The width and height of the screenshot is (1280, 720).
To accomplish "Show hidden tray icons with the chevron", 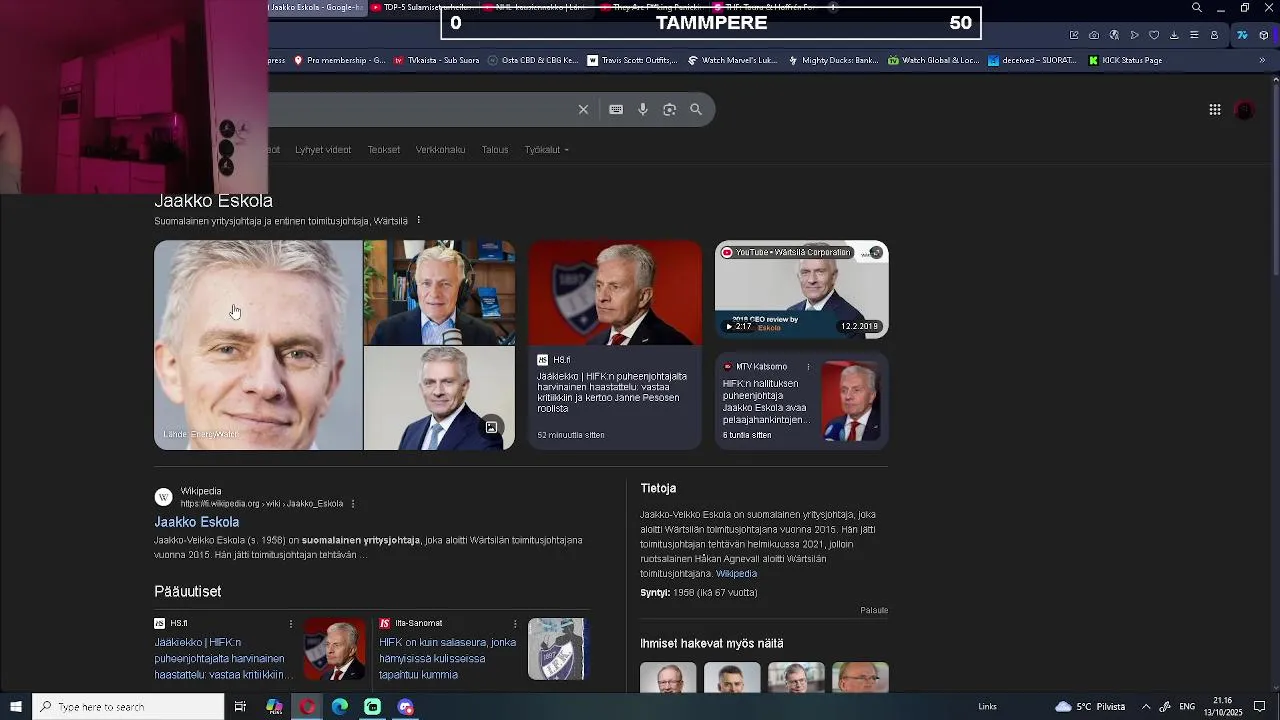I will [1146, 707].
